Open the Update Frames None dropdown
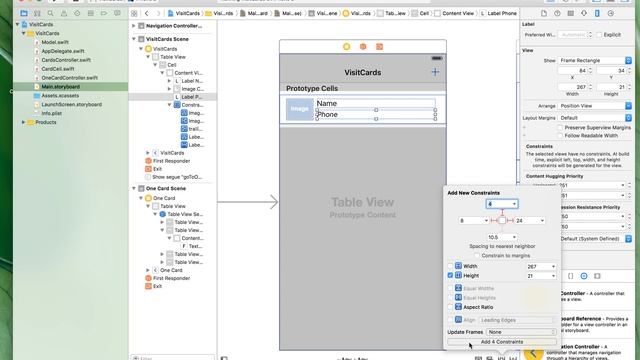The image size is (640, 360). 522,332
